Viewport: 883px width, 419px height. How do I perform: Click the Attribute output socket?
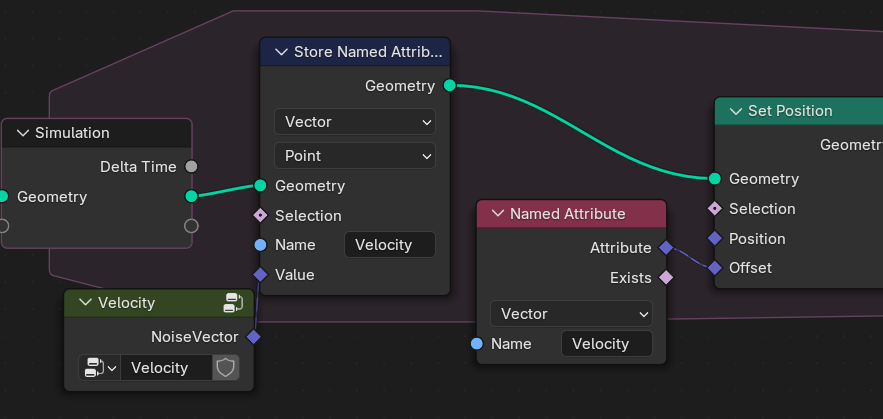[666, 247]
